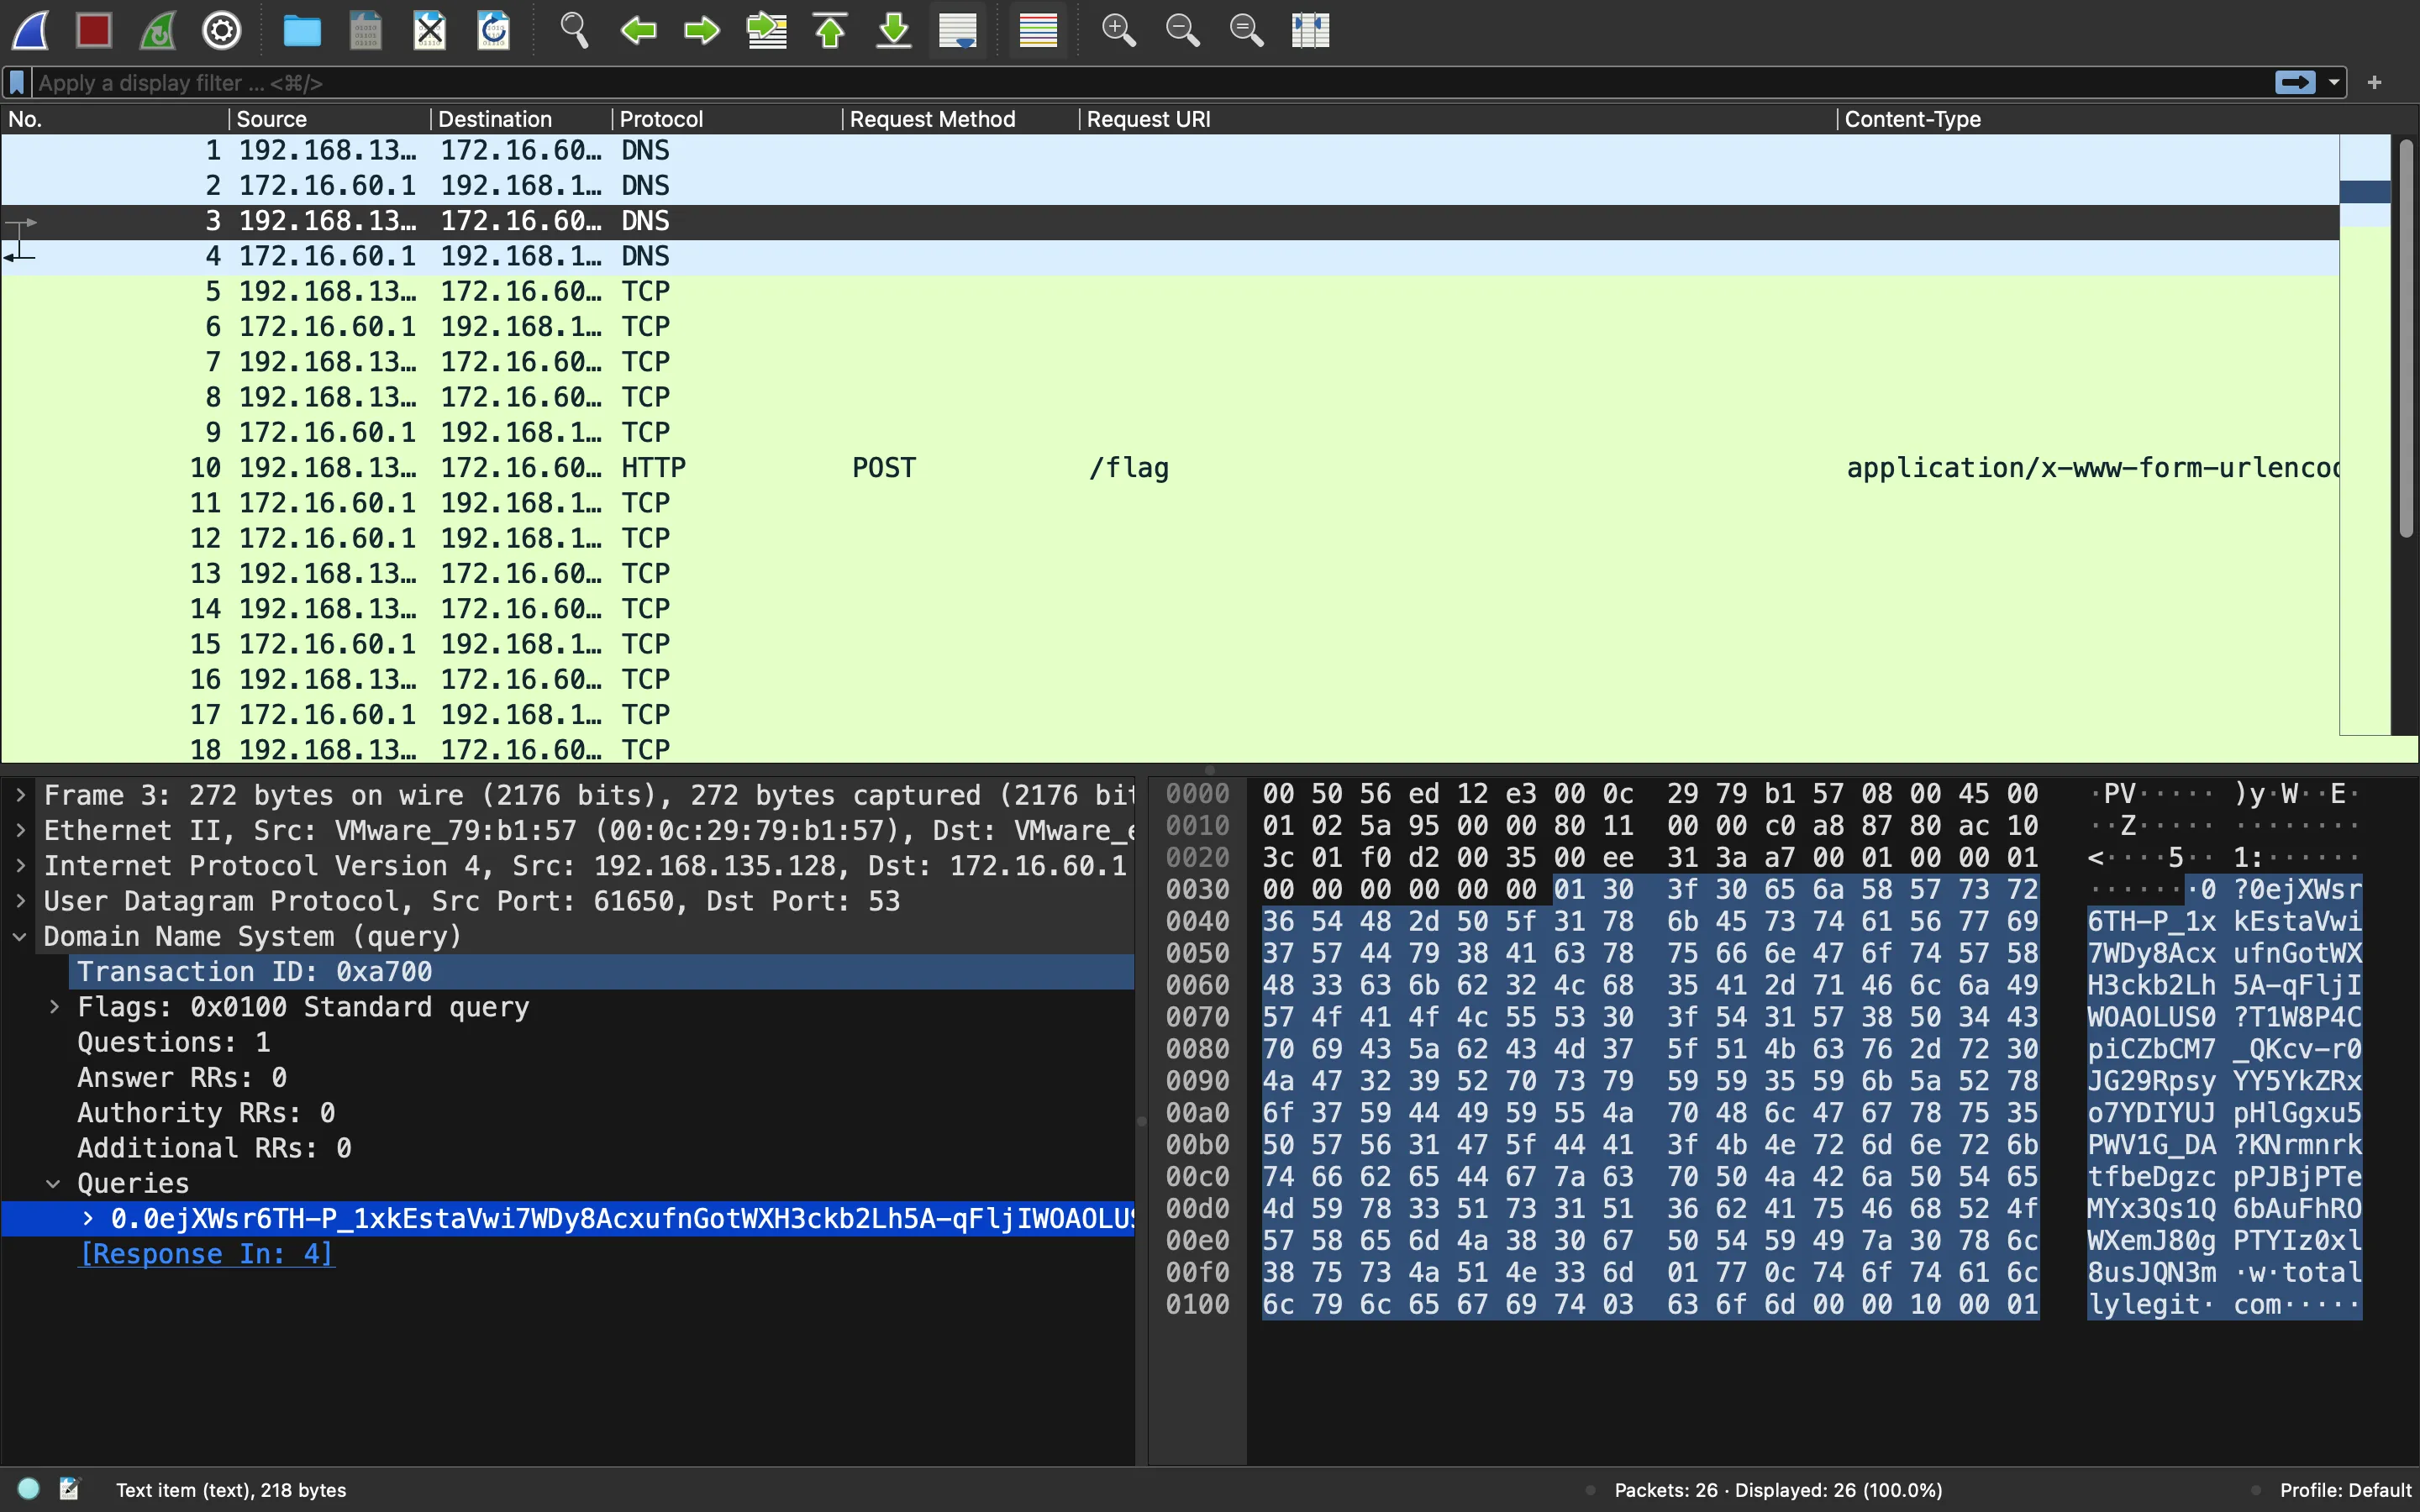The image size is (2420, 1512).
Task: Go back with green left arrow
Action: pos(638,30)
